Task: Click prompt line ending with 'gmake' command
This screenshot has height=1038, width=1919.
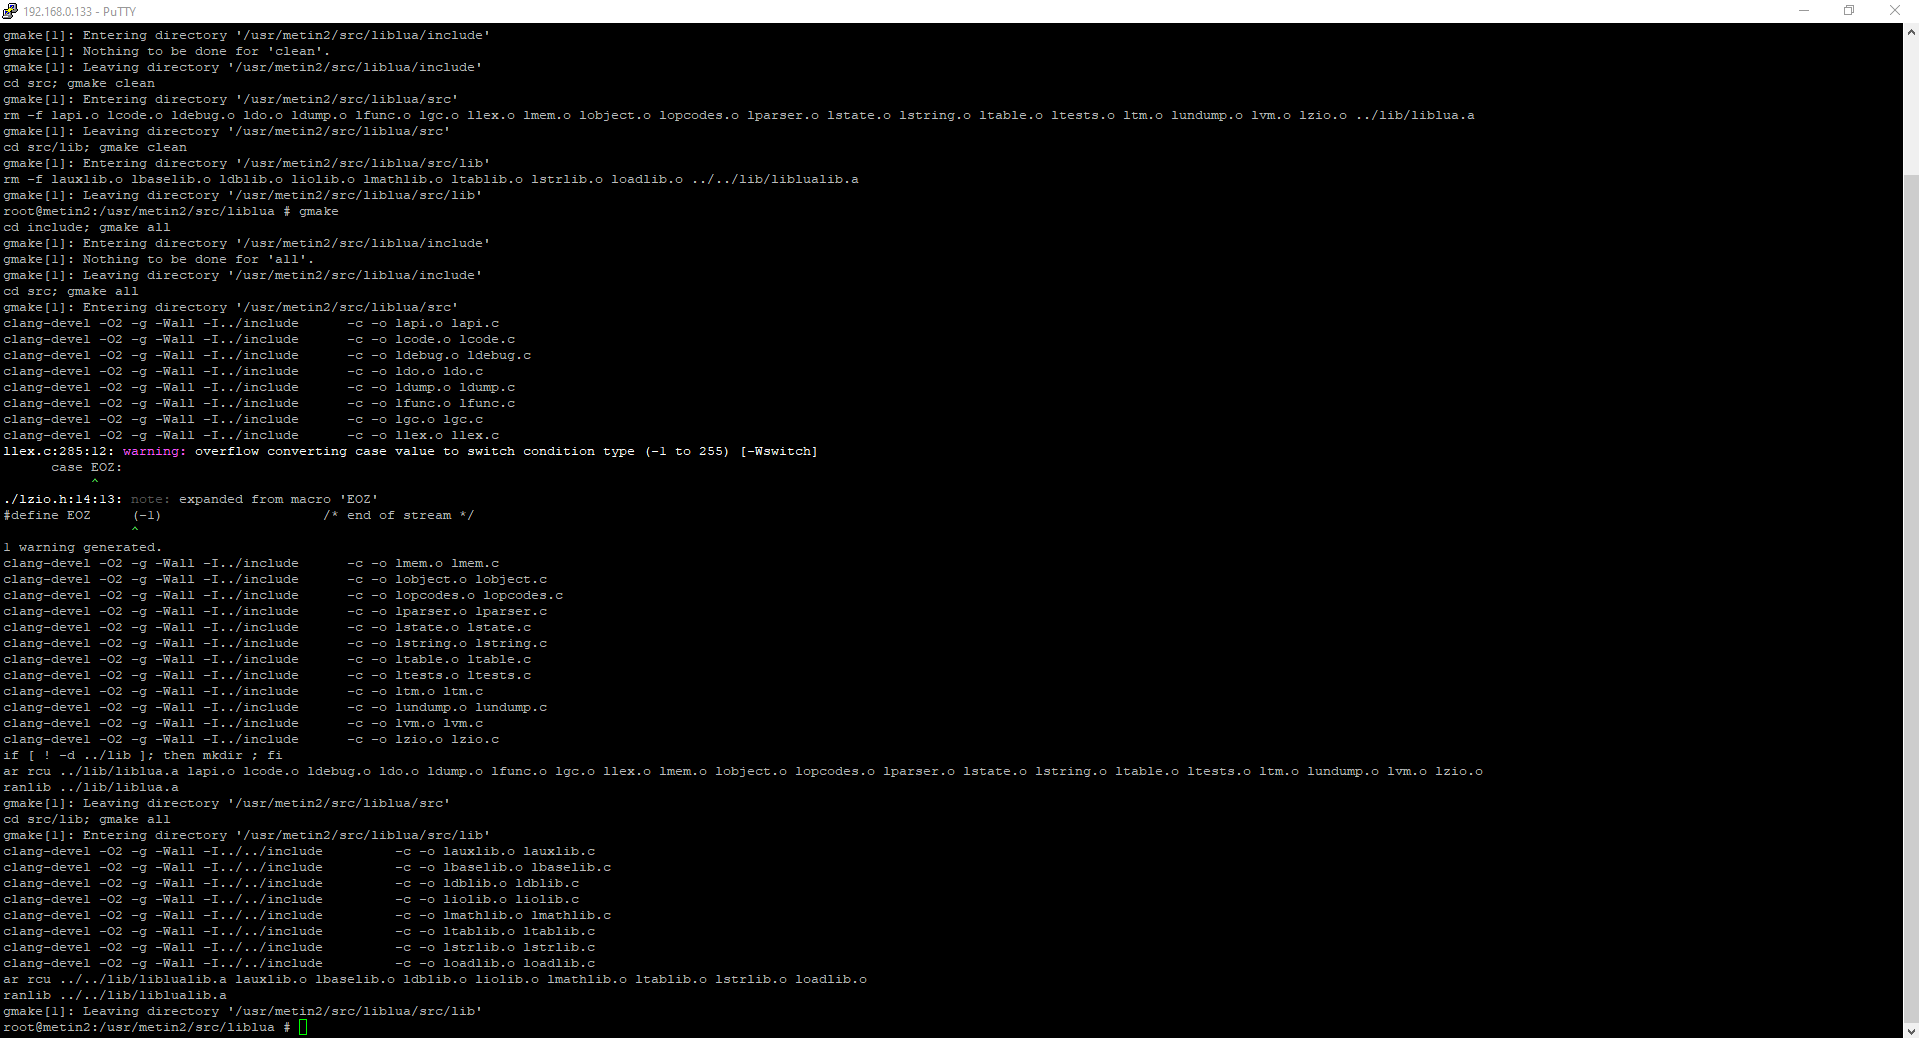Action: pyautogui.click(x=171, y=211)
